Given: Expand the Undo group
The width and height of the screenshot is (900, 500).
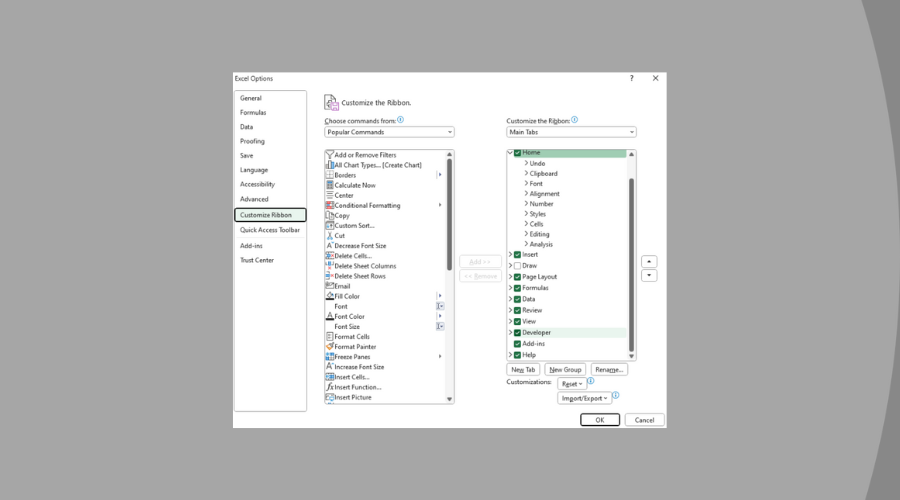Looking at the screenshot, I should pos(526,163).
